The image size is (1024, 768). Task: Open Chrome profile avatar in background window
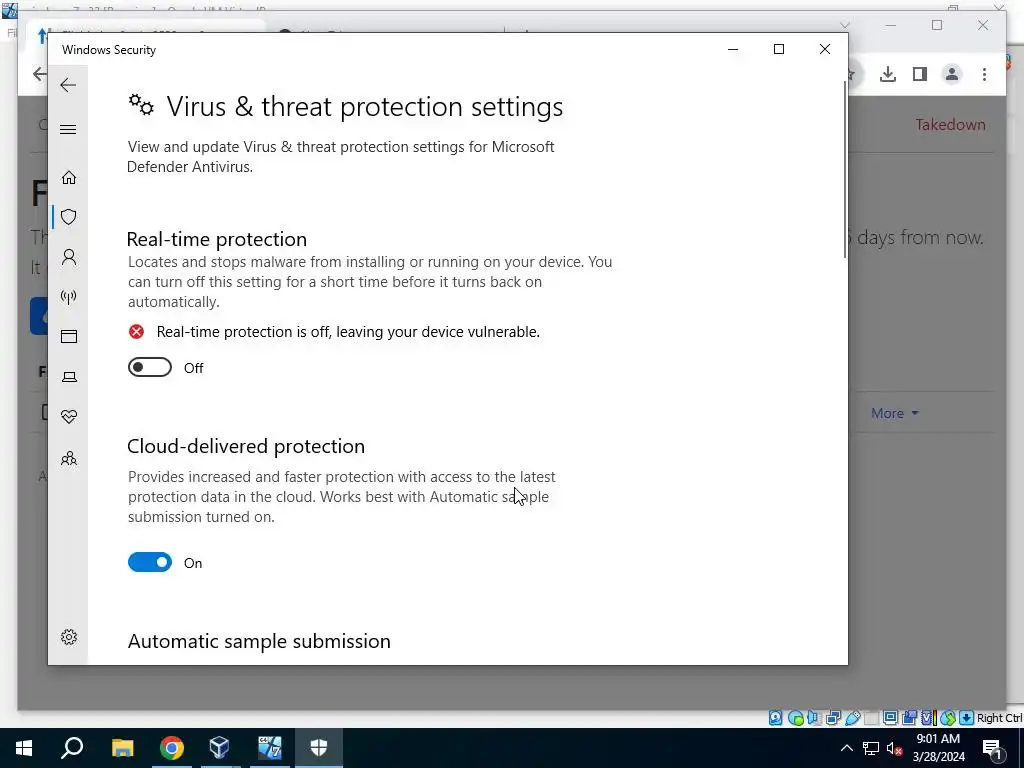pyautogui.click(x=952, y=74)
